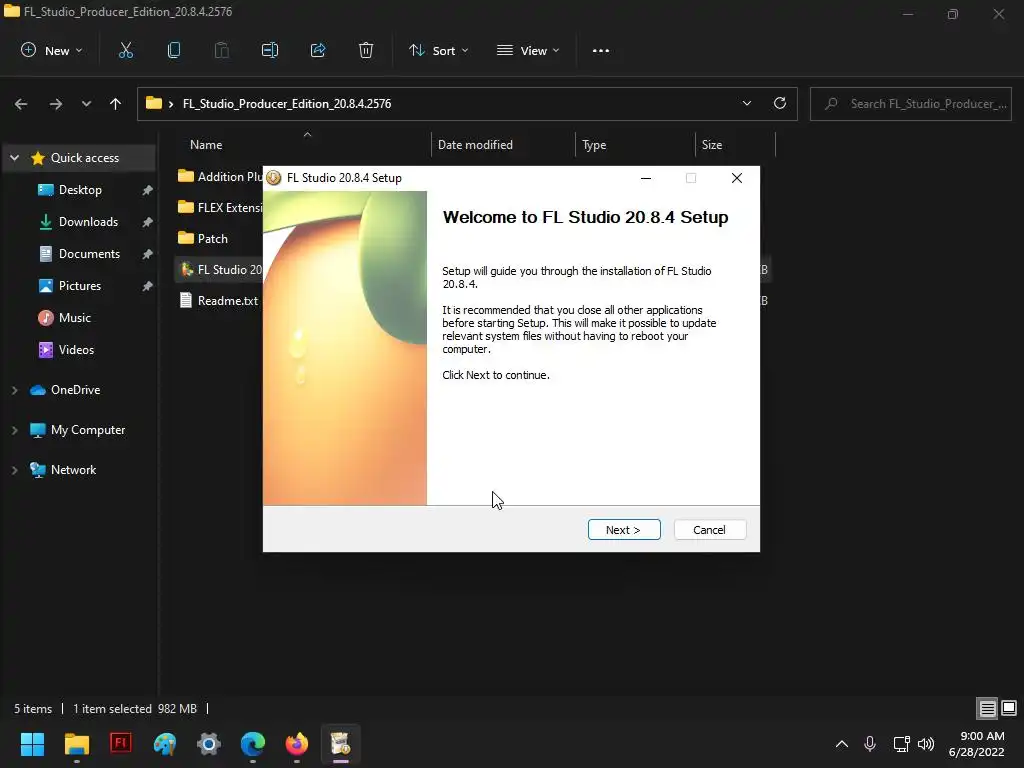Open the clock and date flyout
The width and height of the screenshot is (1024, 768).
(976, 744)
